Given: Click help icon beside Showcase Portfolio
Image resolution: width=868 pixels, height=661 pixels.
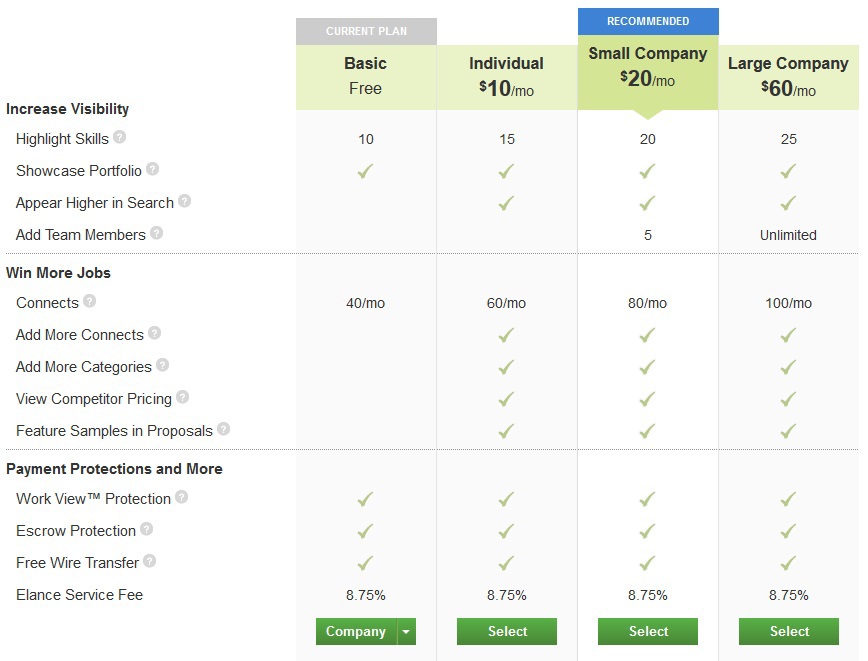Looking at the screenshot, I should [153, 169].
